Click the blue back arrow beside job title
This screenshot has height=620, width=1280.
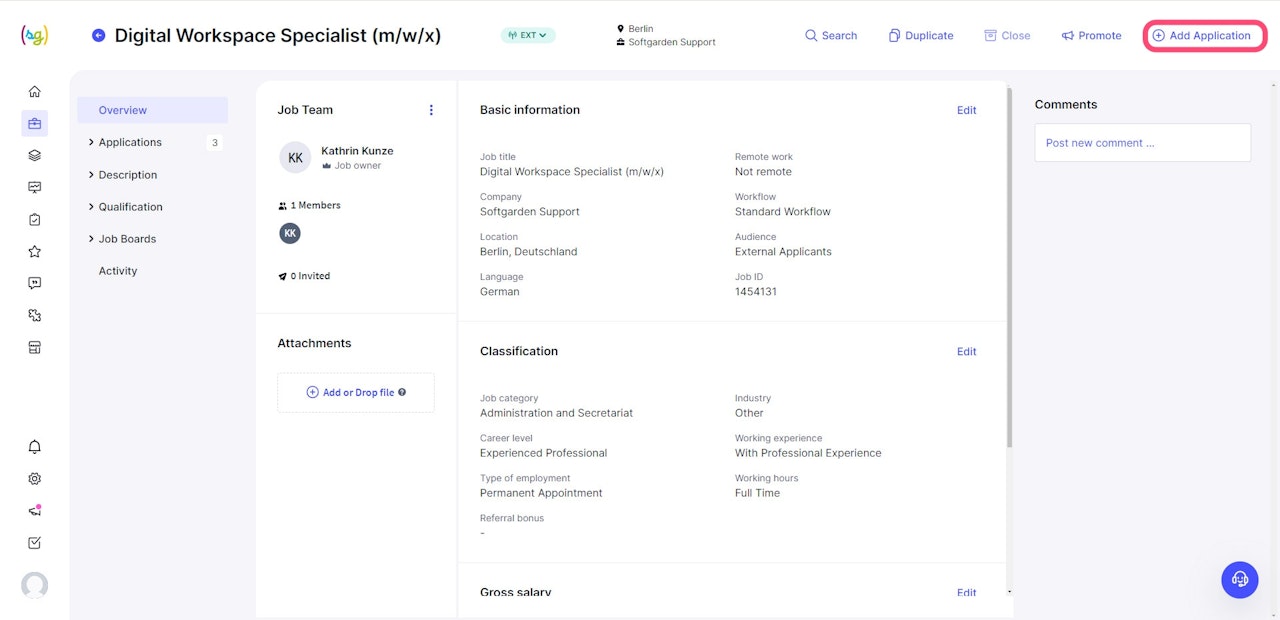[x=98, y=36]
